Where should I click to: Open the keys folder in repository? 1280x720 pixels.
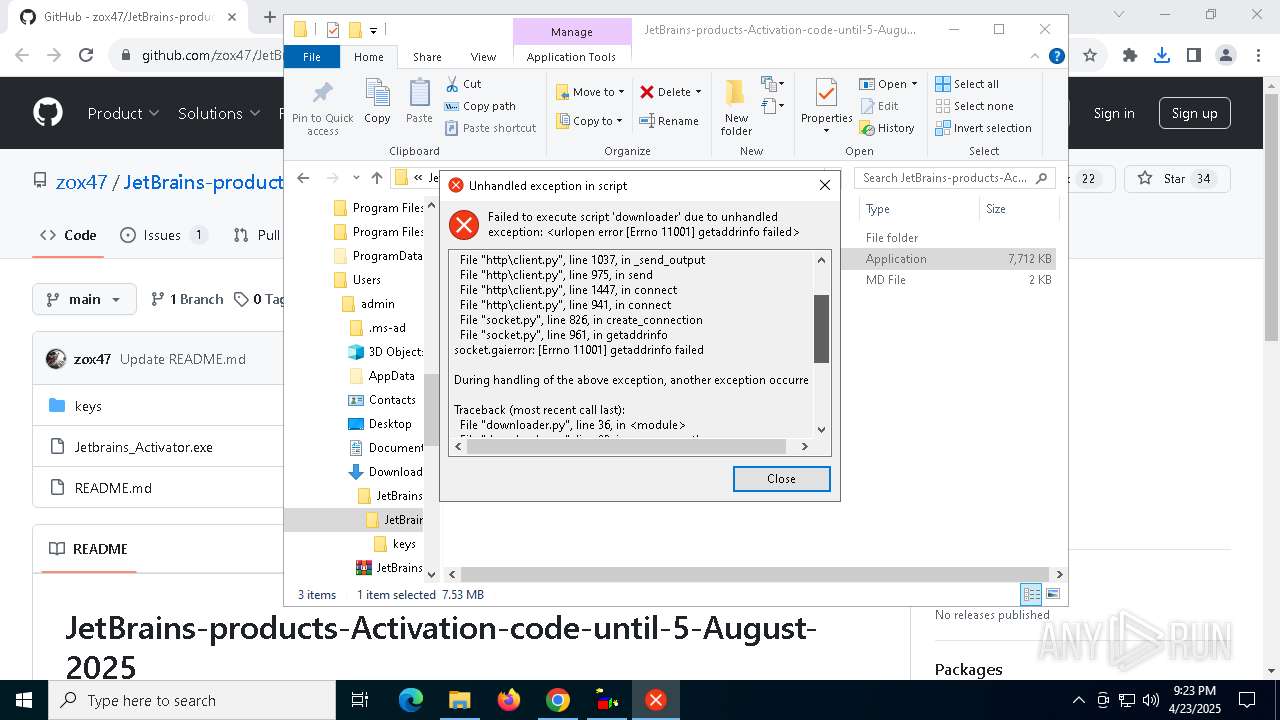pos(88,406)
